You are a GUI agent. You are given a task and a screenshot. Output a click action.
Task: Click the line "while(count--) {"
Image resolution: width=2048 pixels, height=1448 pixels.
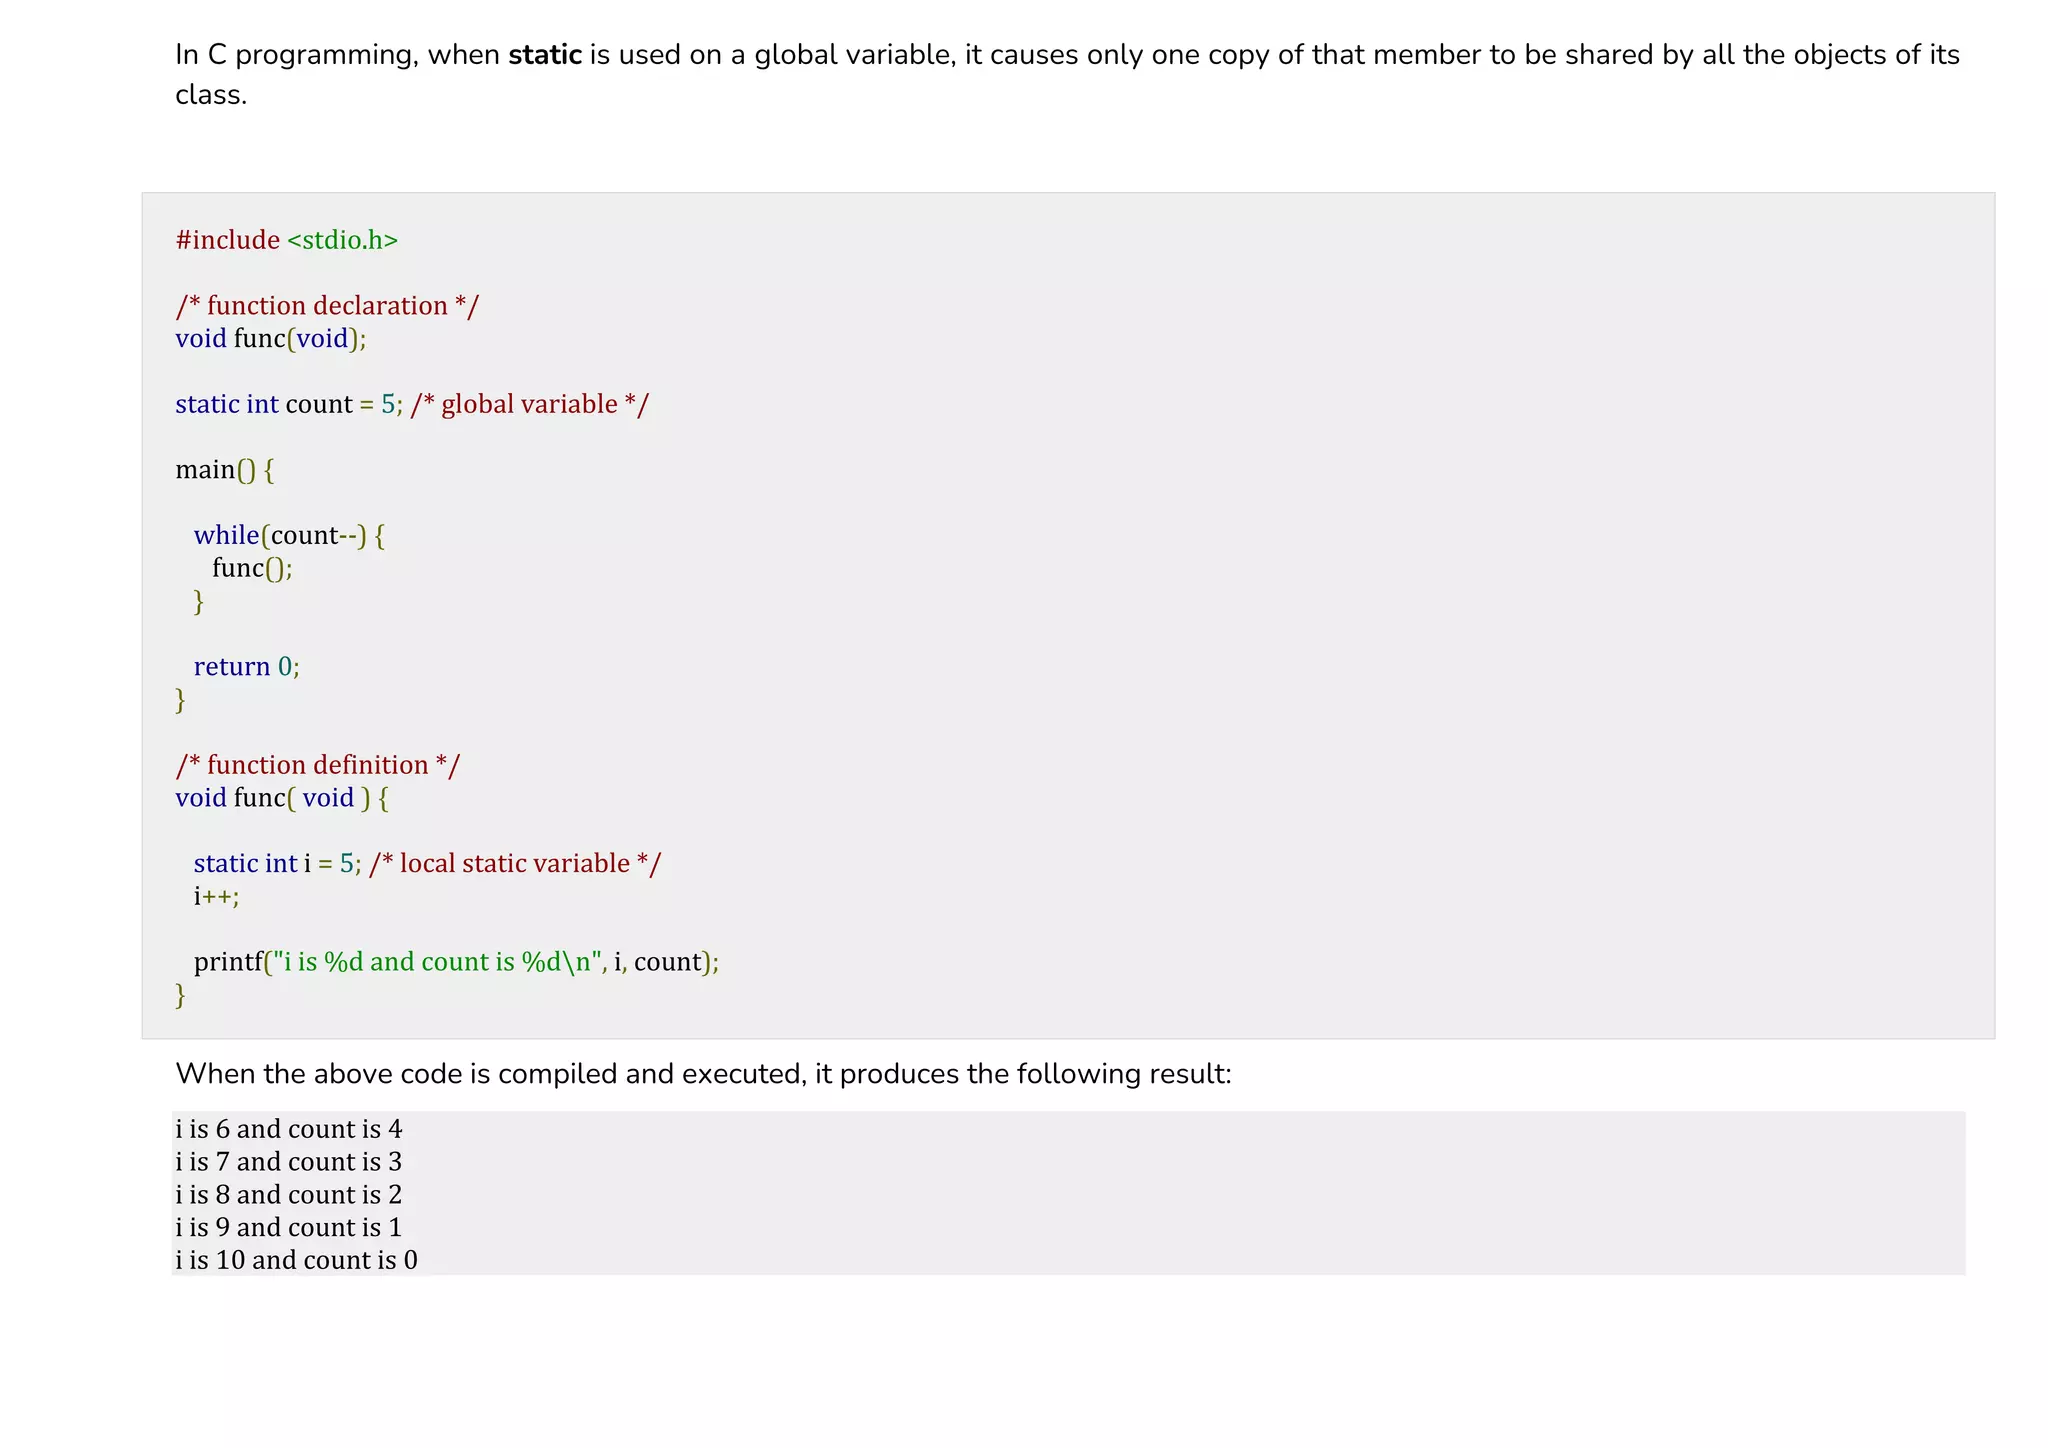click(289, 536)
